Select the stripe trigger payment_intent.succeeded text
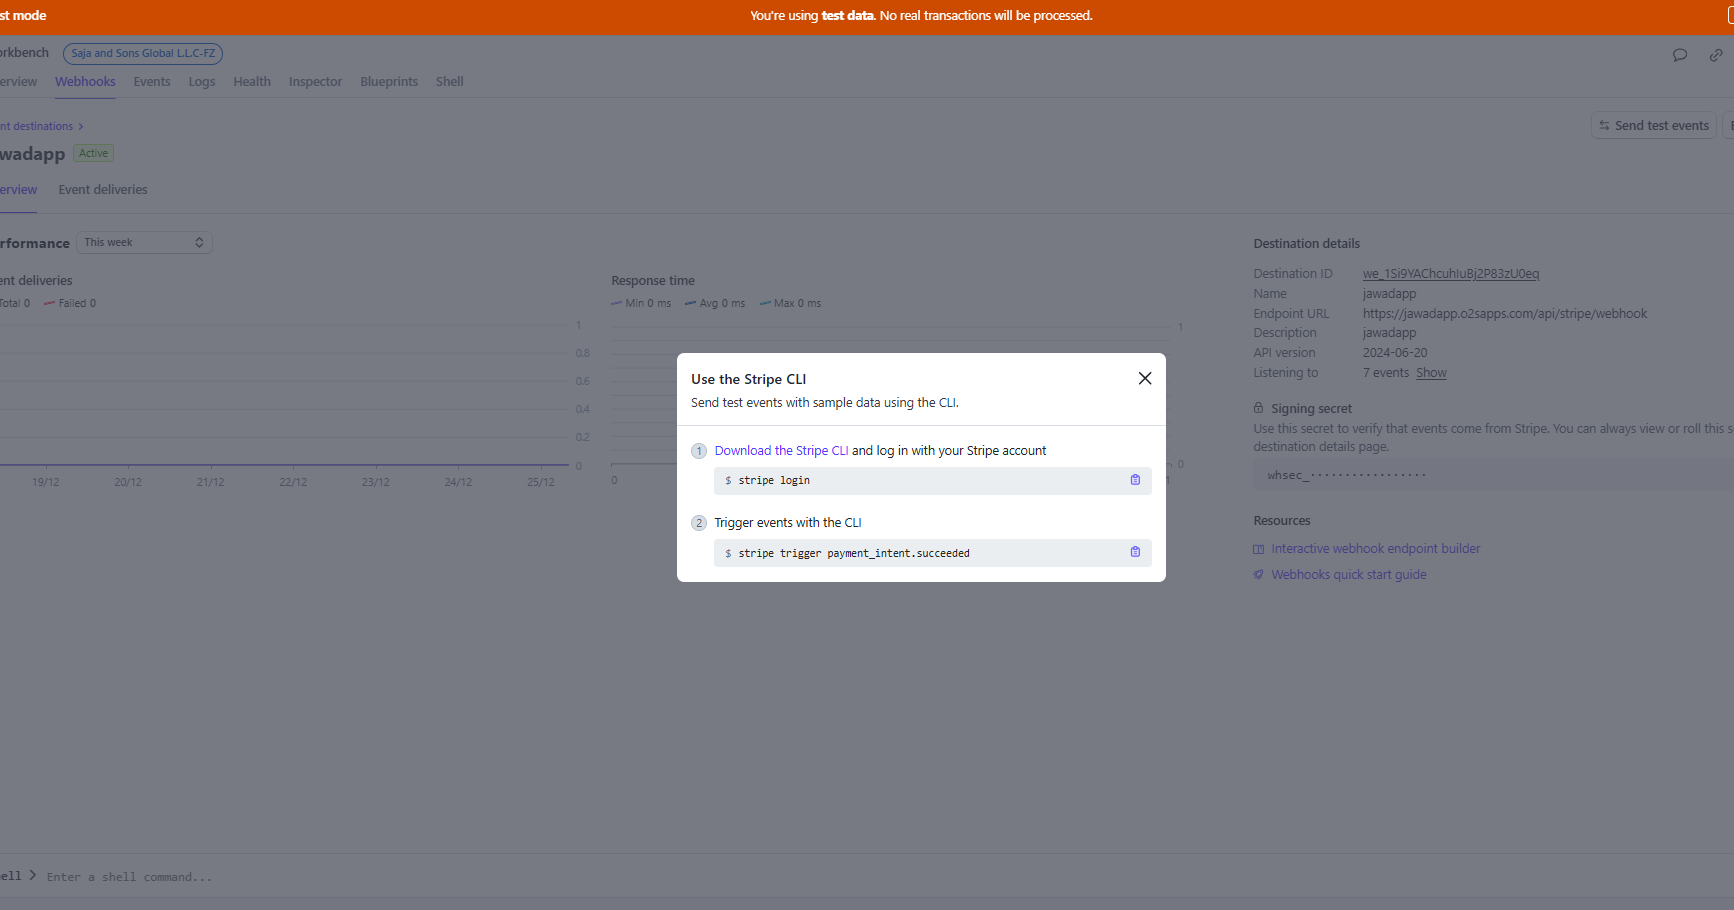1734x910 pixels. [x=854, y=553]
